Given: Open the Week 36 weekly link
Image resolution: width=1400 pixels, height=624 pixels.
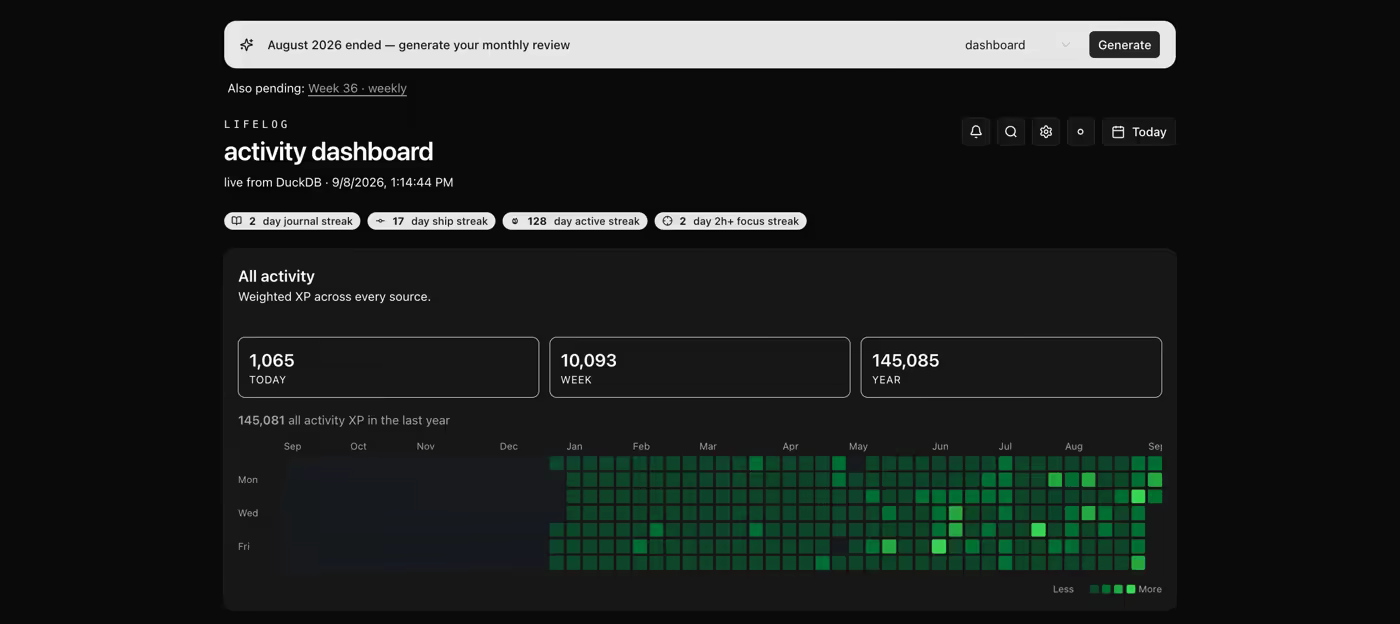Looking at the screenshot, I should click(x=357, y=88).
